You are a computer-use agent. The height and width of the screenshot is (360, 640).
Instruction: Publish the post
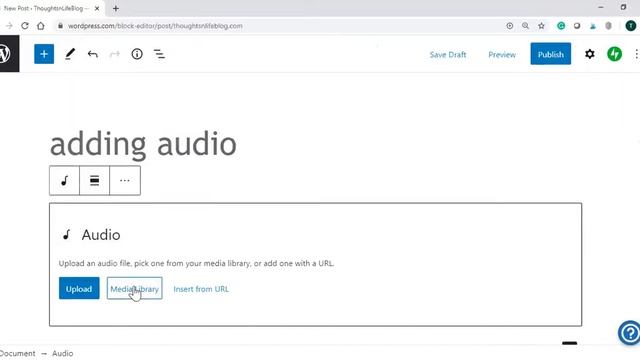tap(551, 54)
